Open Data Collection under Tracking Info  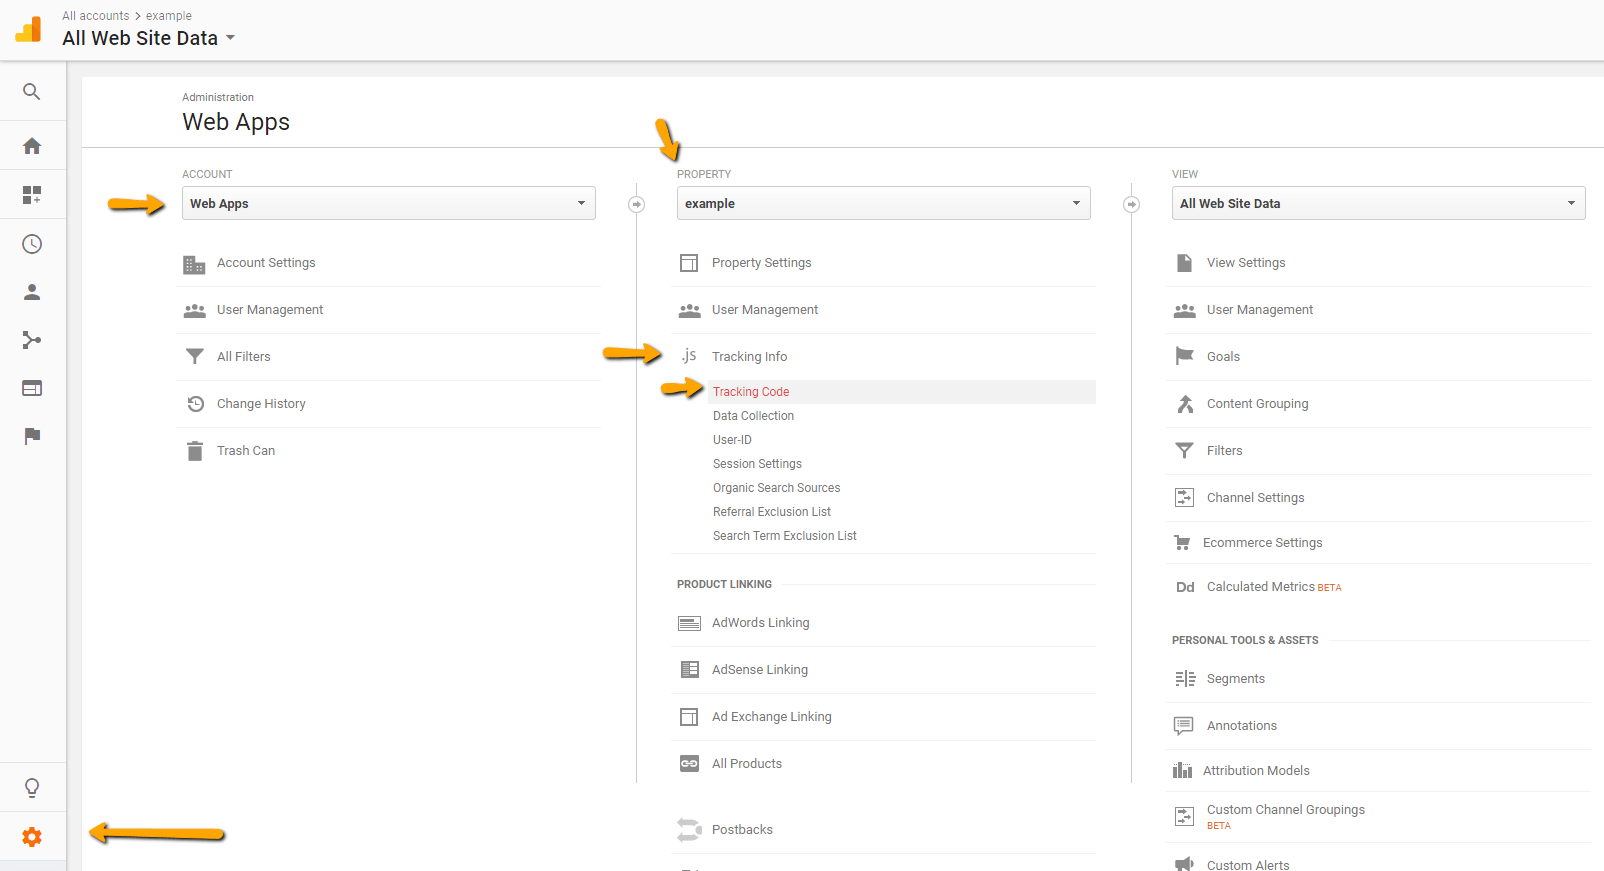tap(753, 416)
